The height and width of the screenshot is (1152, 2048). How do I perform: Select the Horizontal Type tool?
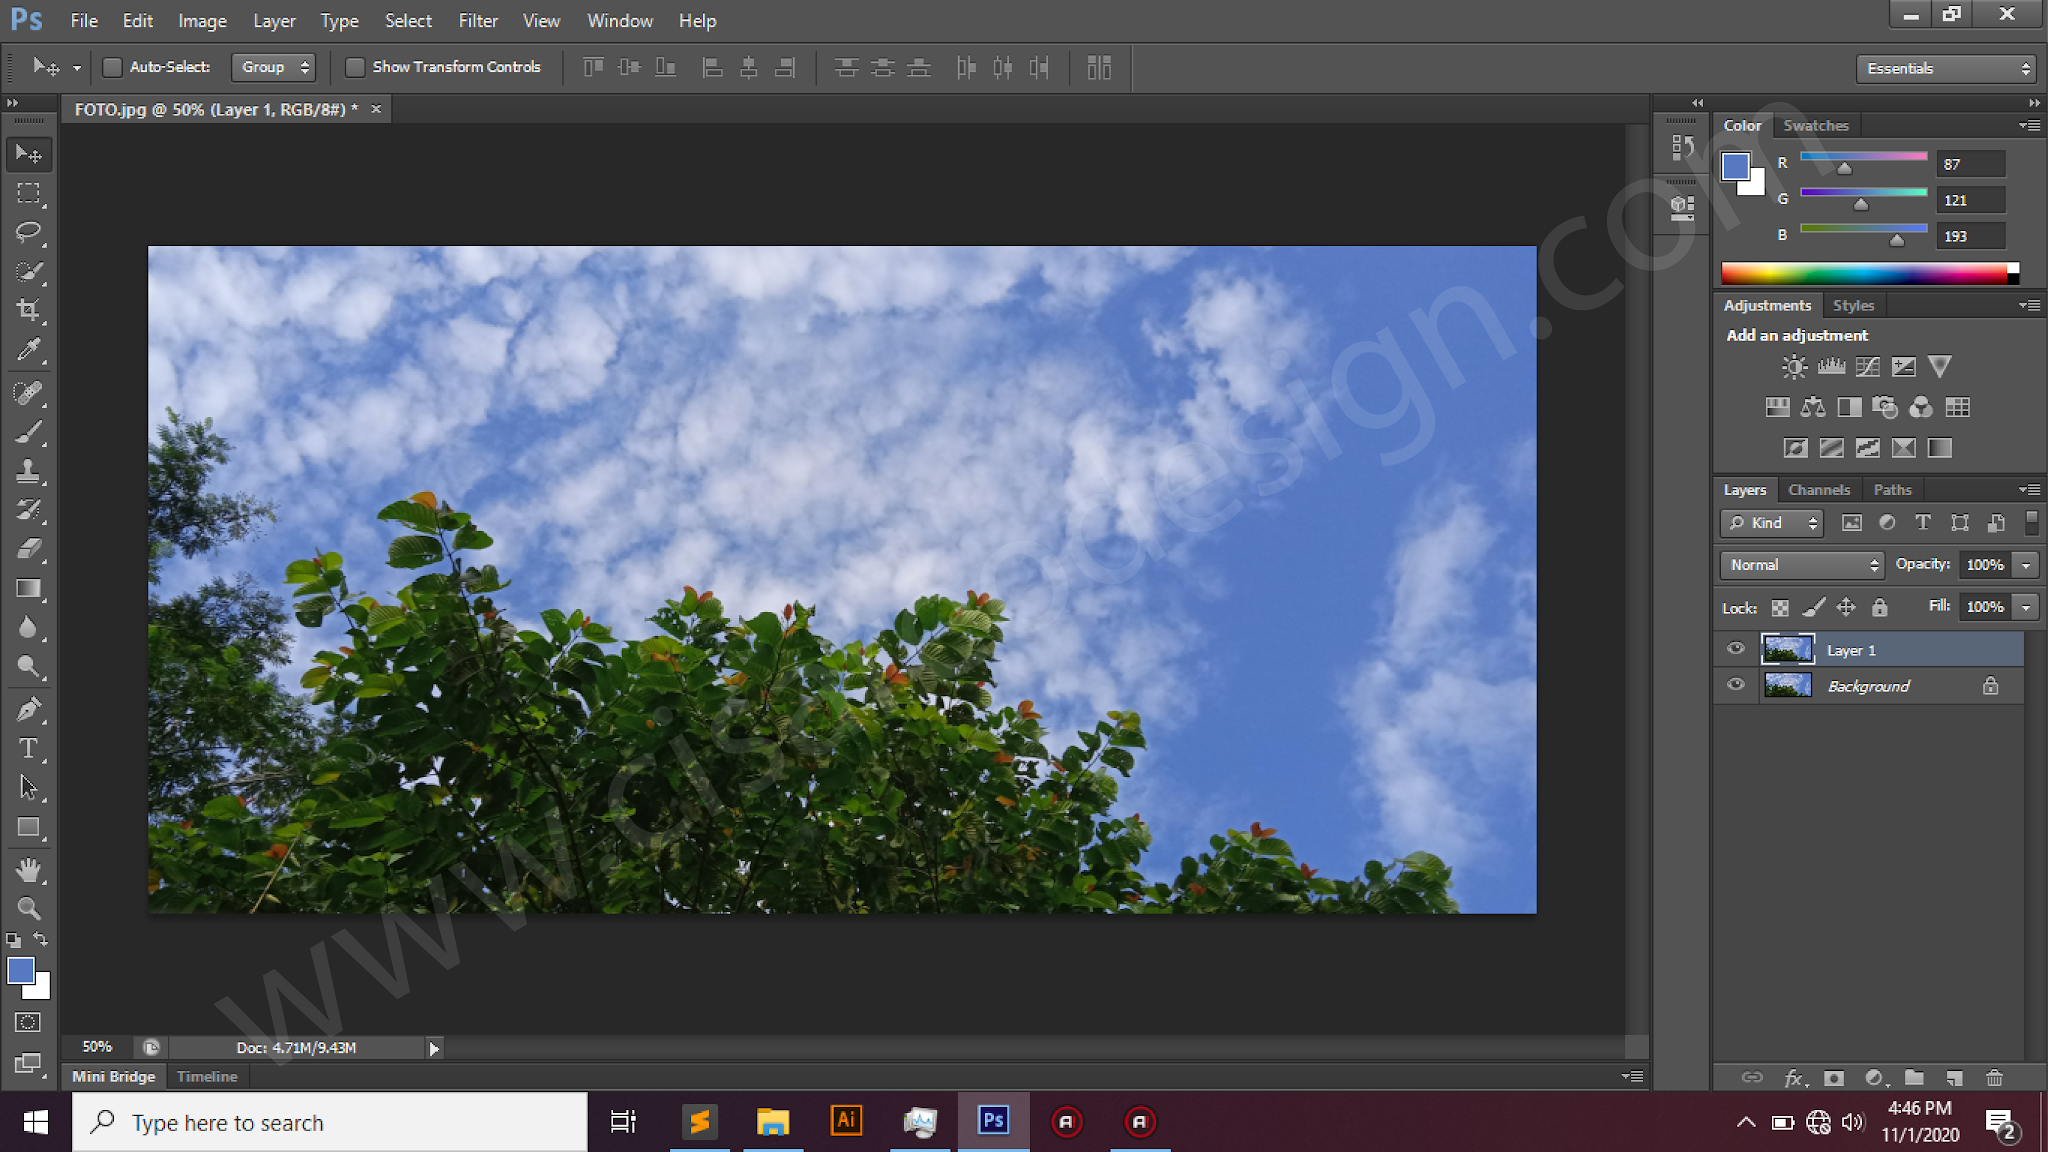coord(28,749)
